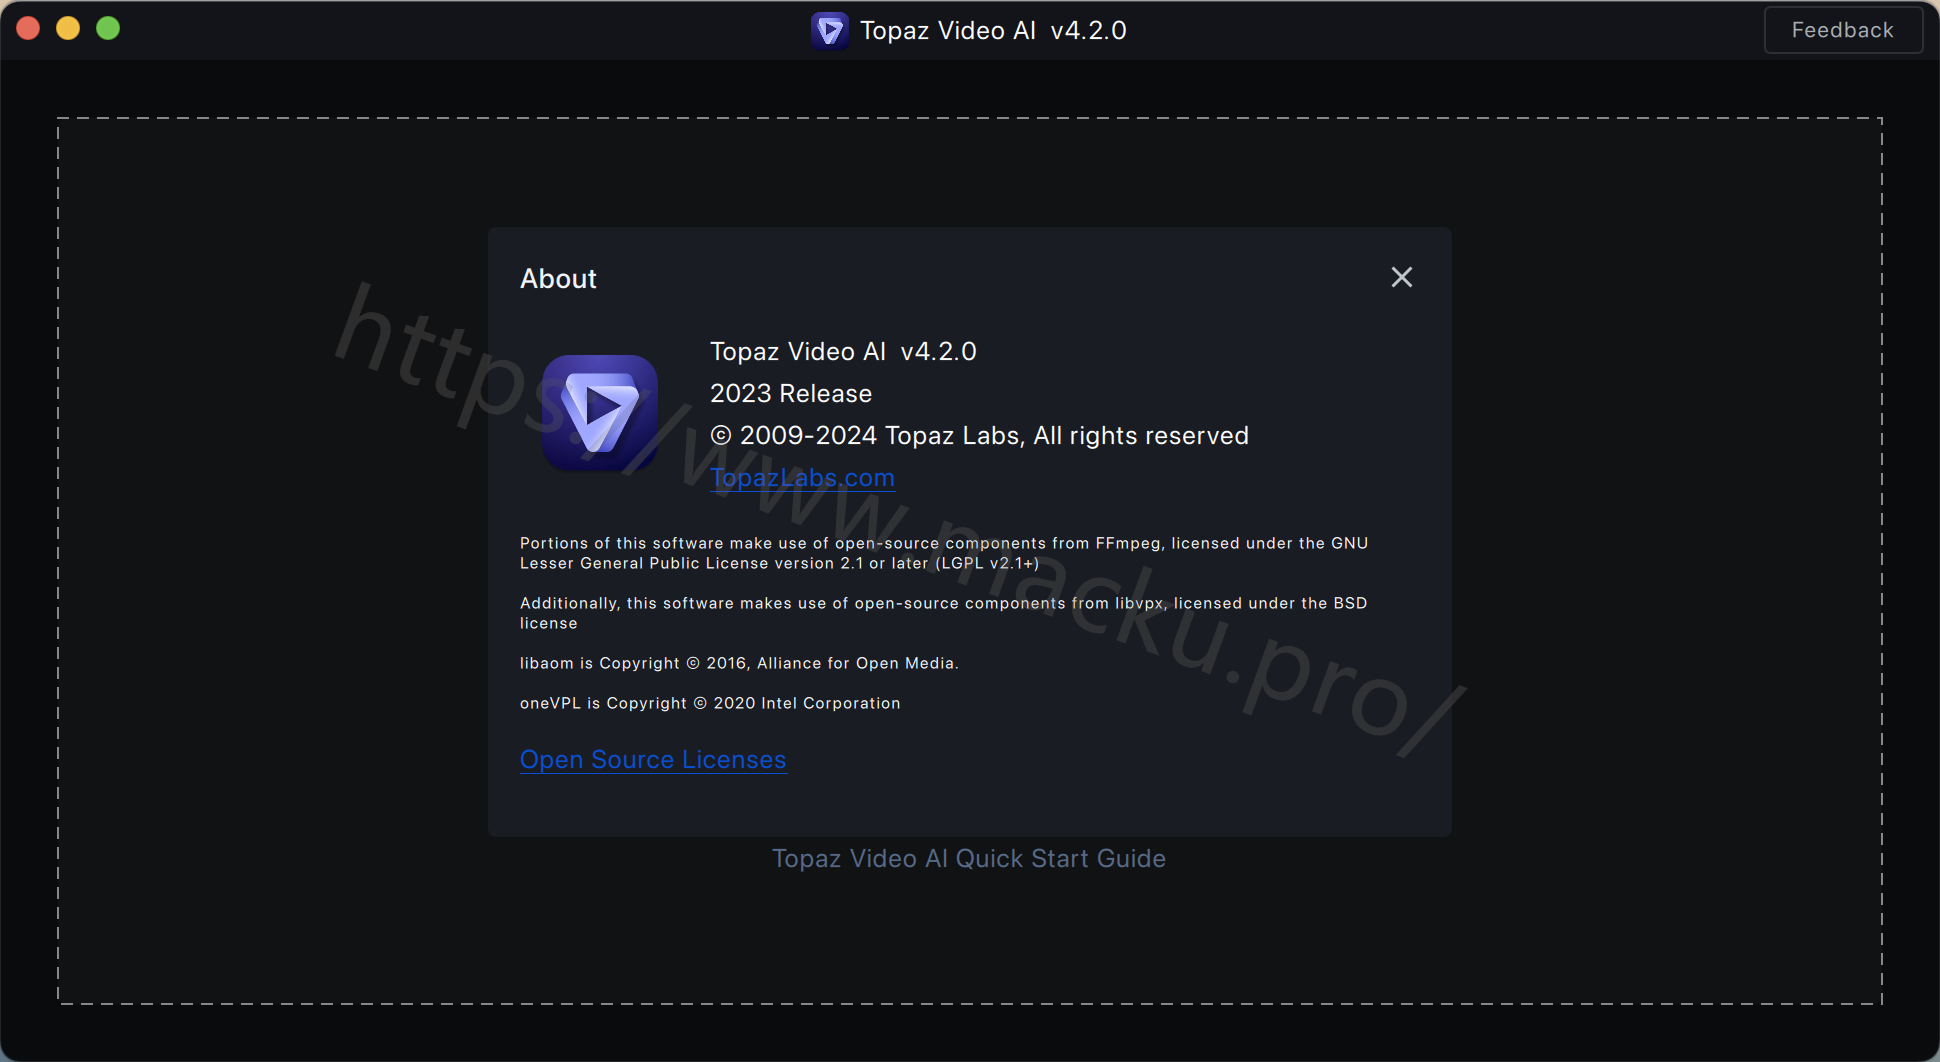Click the Topaz Video AI logo in About
This screenshot has width=1940, height=1062.
tap(599, 412)
